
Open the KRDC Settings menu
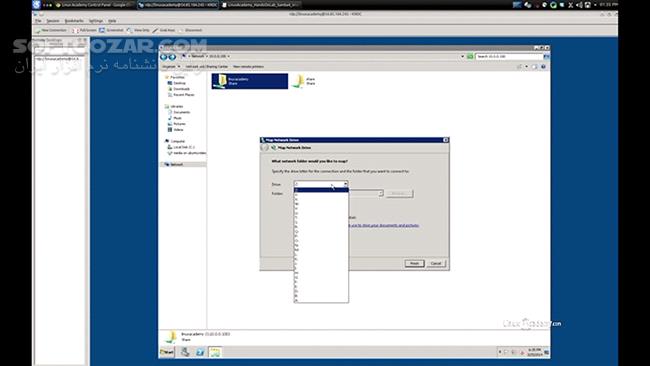[x=96, y=21]
